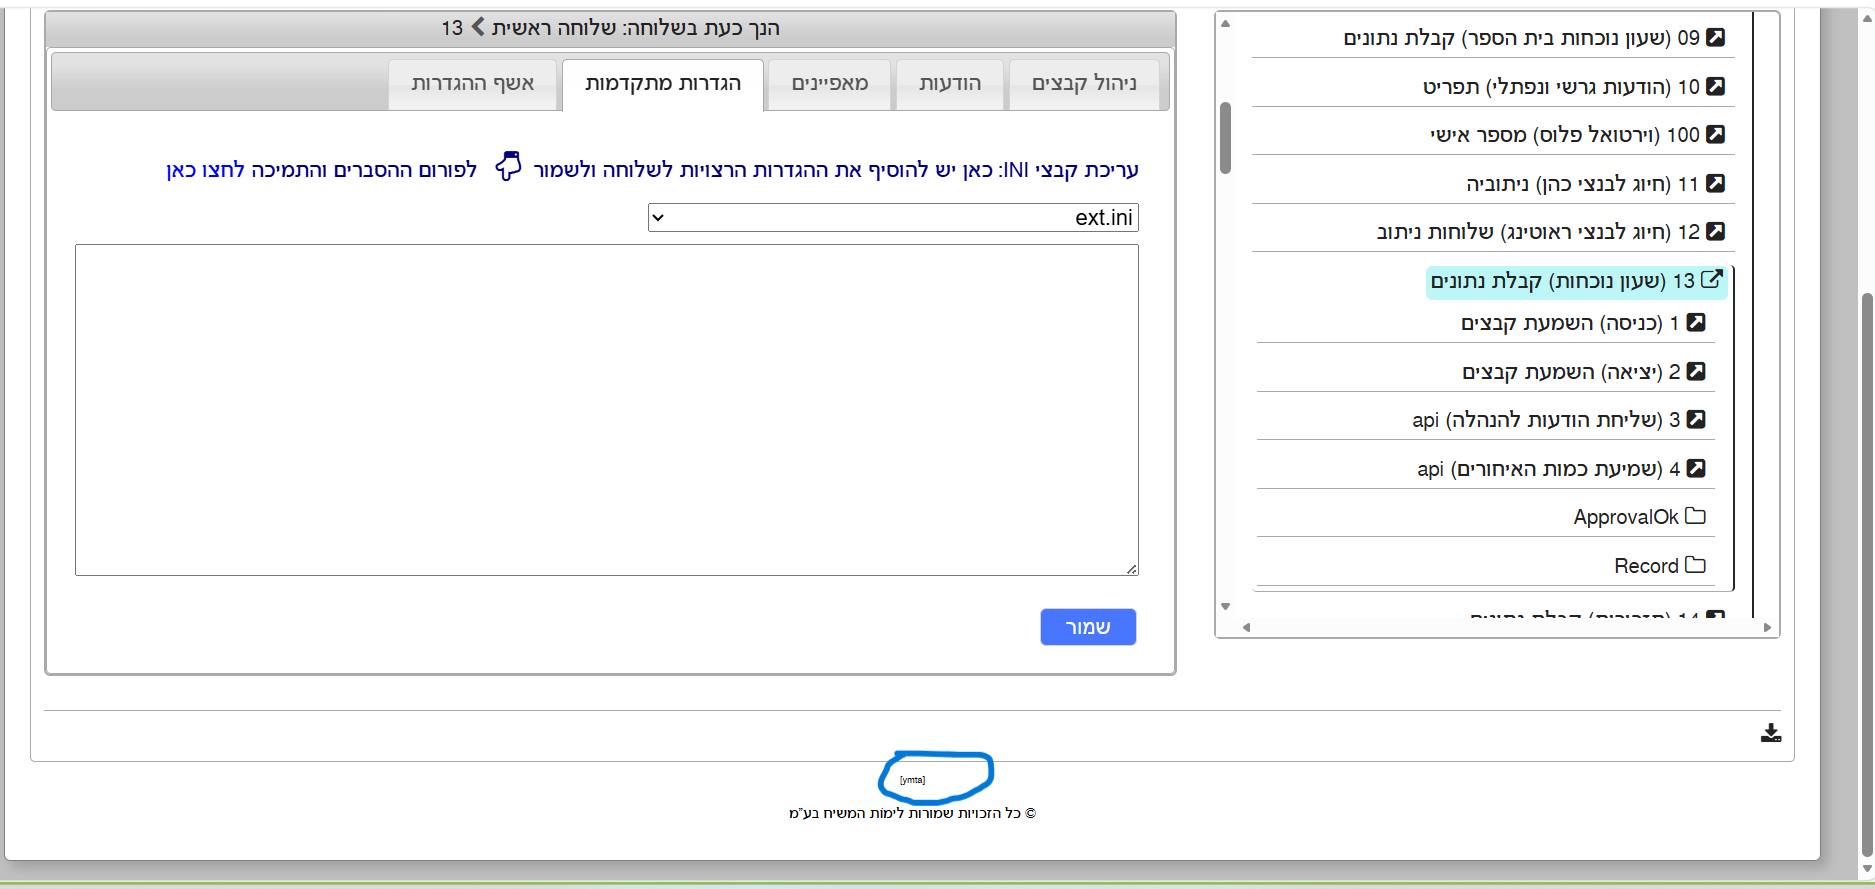Click the resize grip of the text area
Screen dimensions: 1875x889
click(x=1131, y=568)
